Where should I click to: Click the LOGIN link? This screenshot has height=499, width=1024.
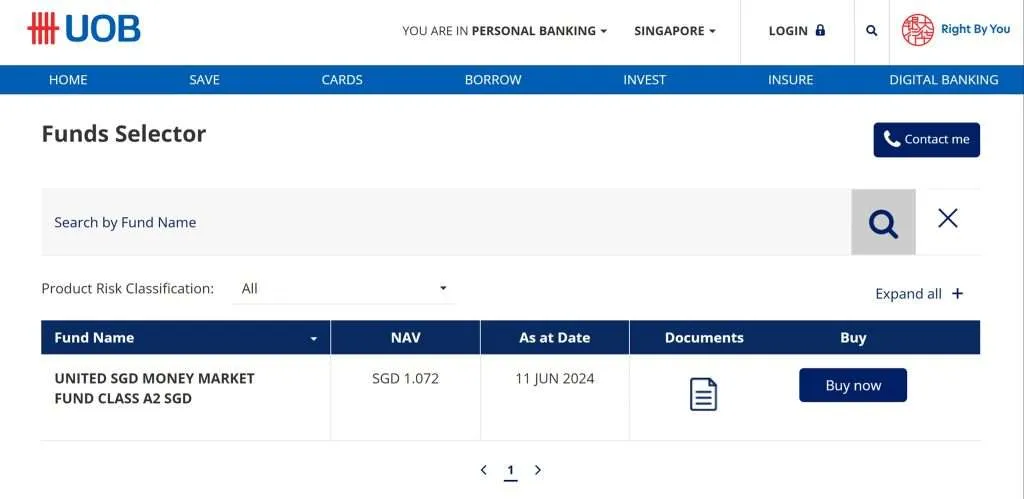pos(797,31)
